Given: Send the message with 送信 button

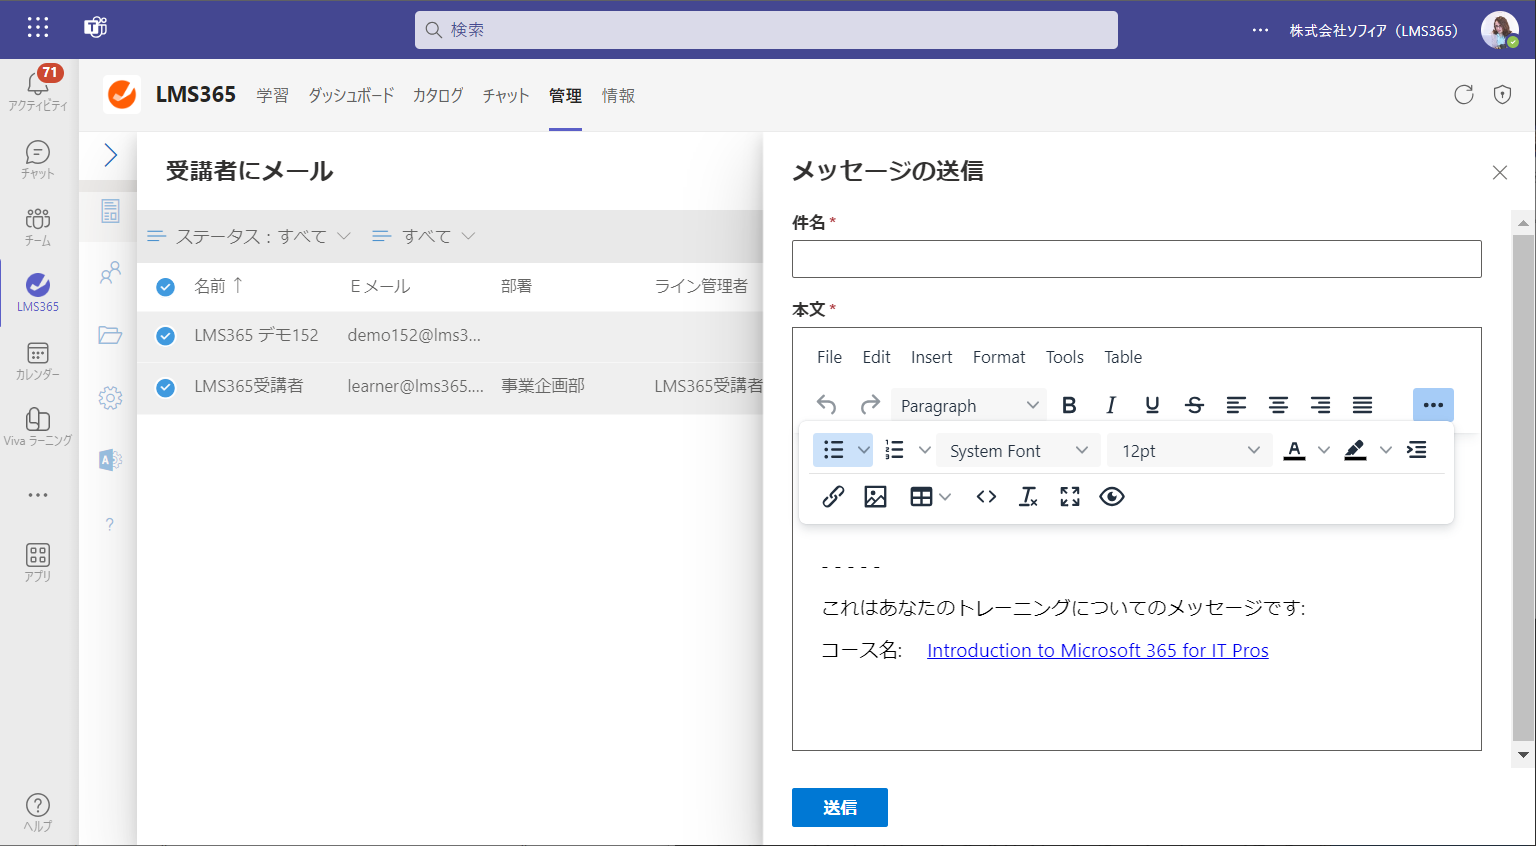Looking at the screenshot, I should pos(840,808).
